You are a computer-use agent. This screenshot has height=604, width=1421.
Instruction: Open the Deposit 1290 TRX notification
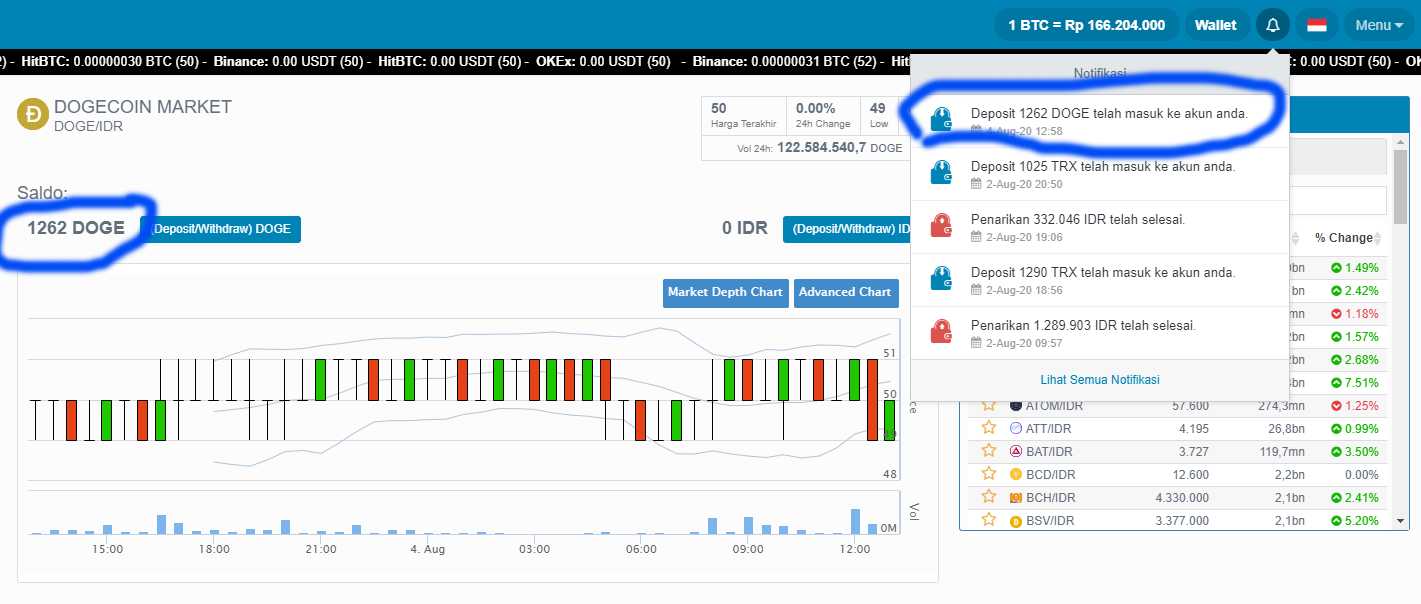pos(1099,279)
